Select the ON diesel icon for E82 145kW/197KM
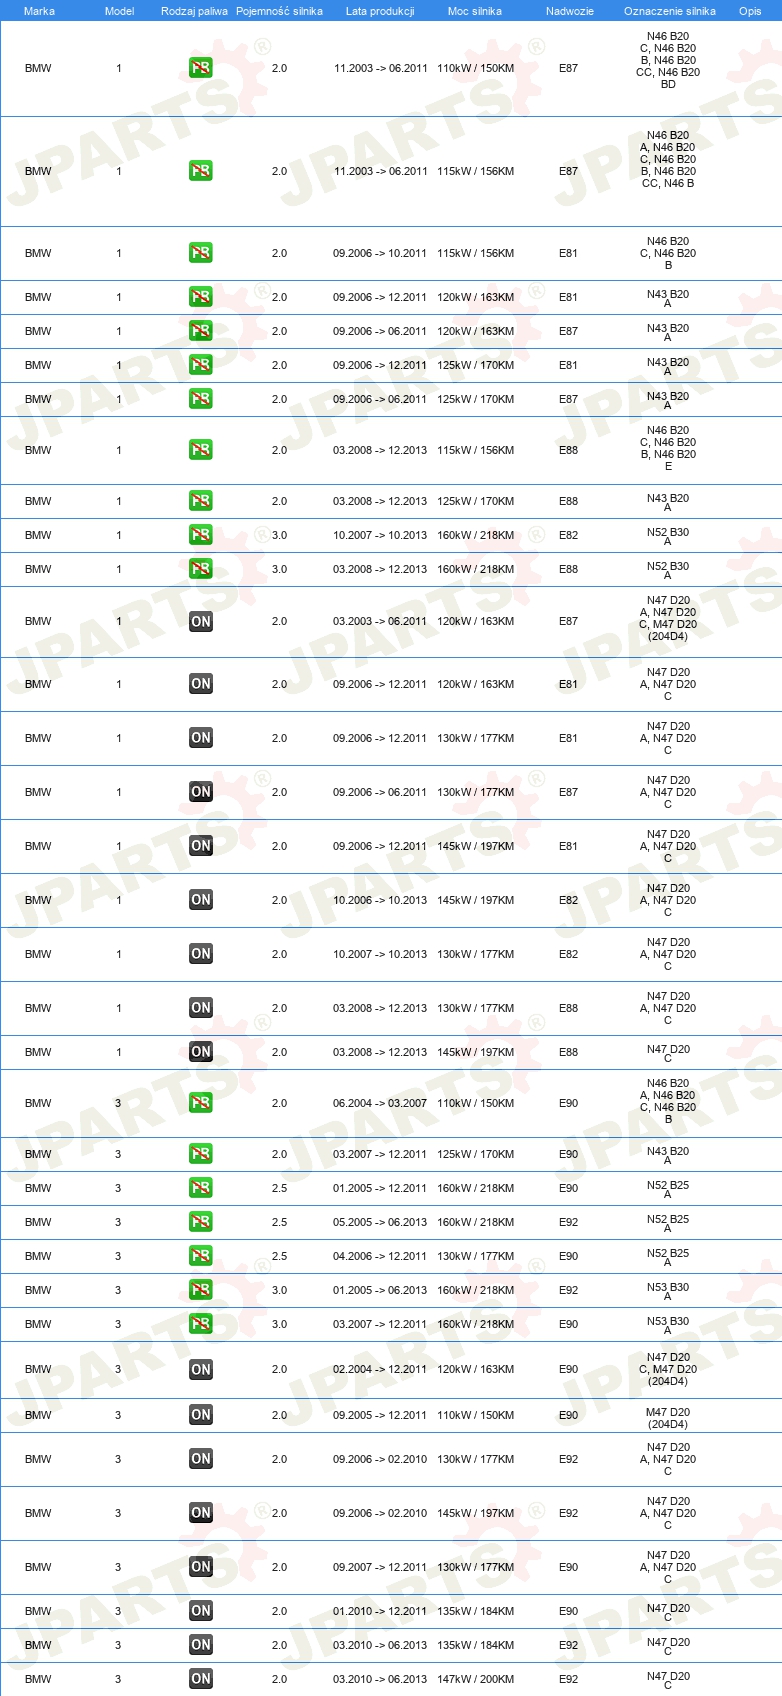The image size is (782, 1696). pyautogui.click(x=200, y=900)
